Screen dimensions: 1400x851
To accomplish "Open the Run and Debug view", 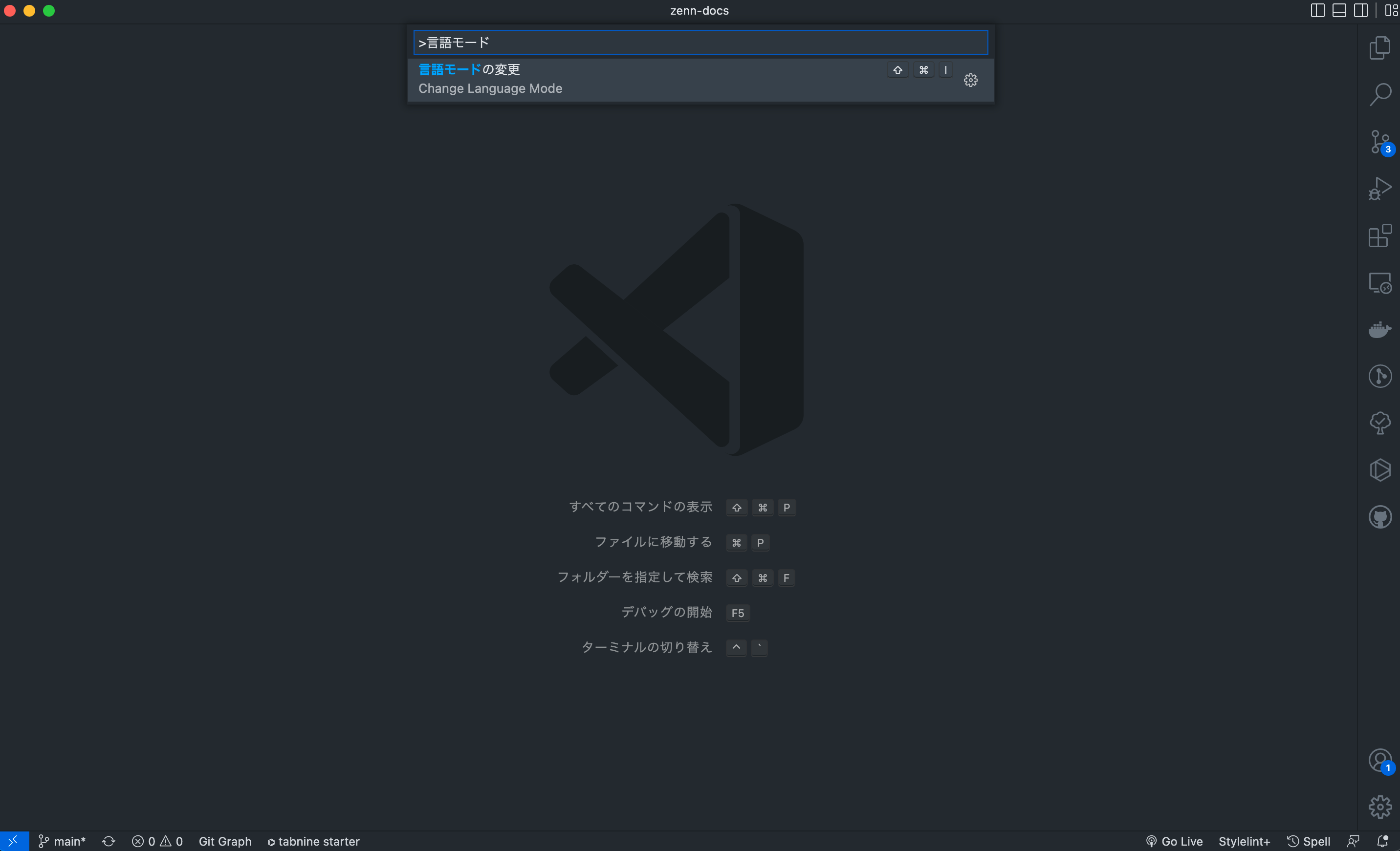I will pos(1380,188).
